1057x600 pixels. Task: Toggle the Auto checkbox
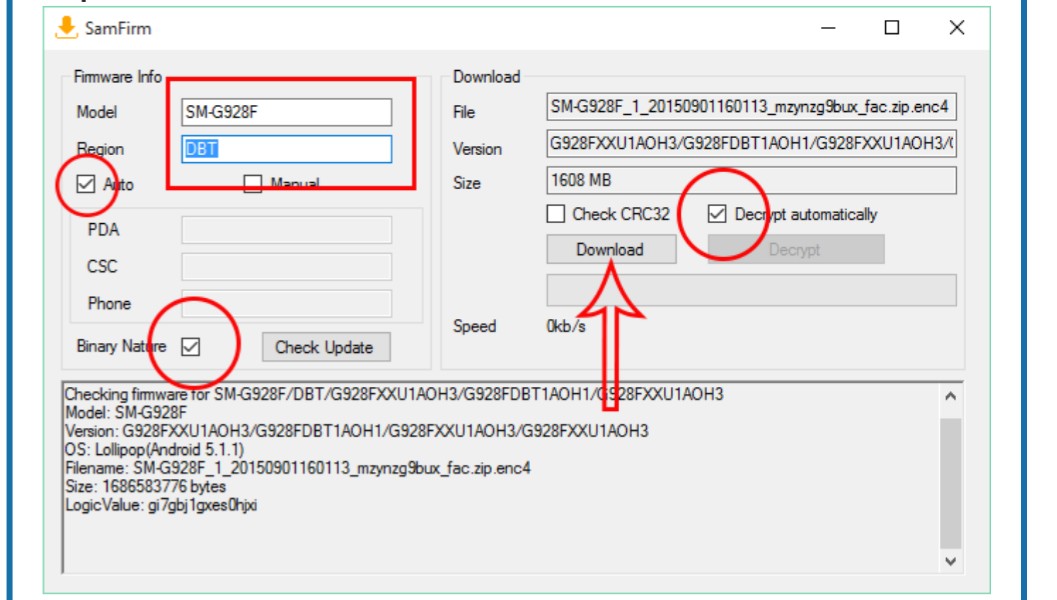[86, 183]
